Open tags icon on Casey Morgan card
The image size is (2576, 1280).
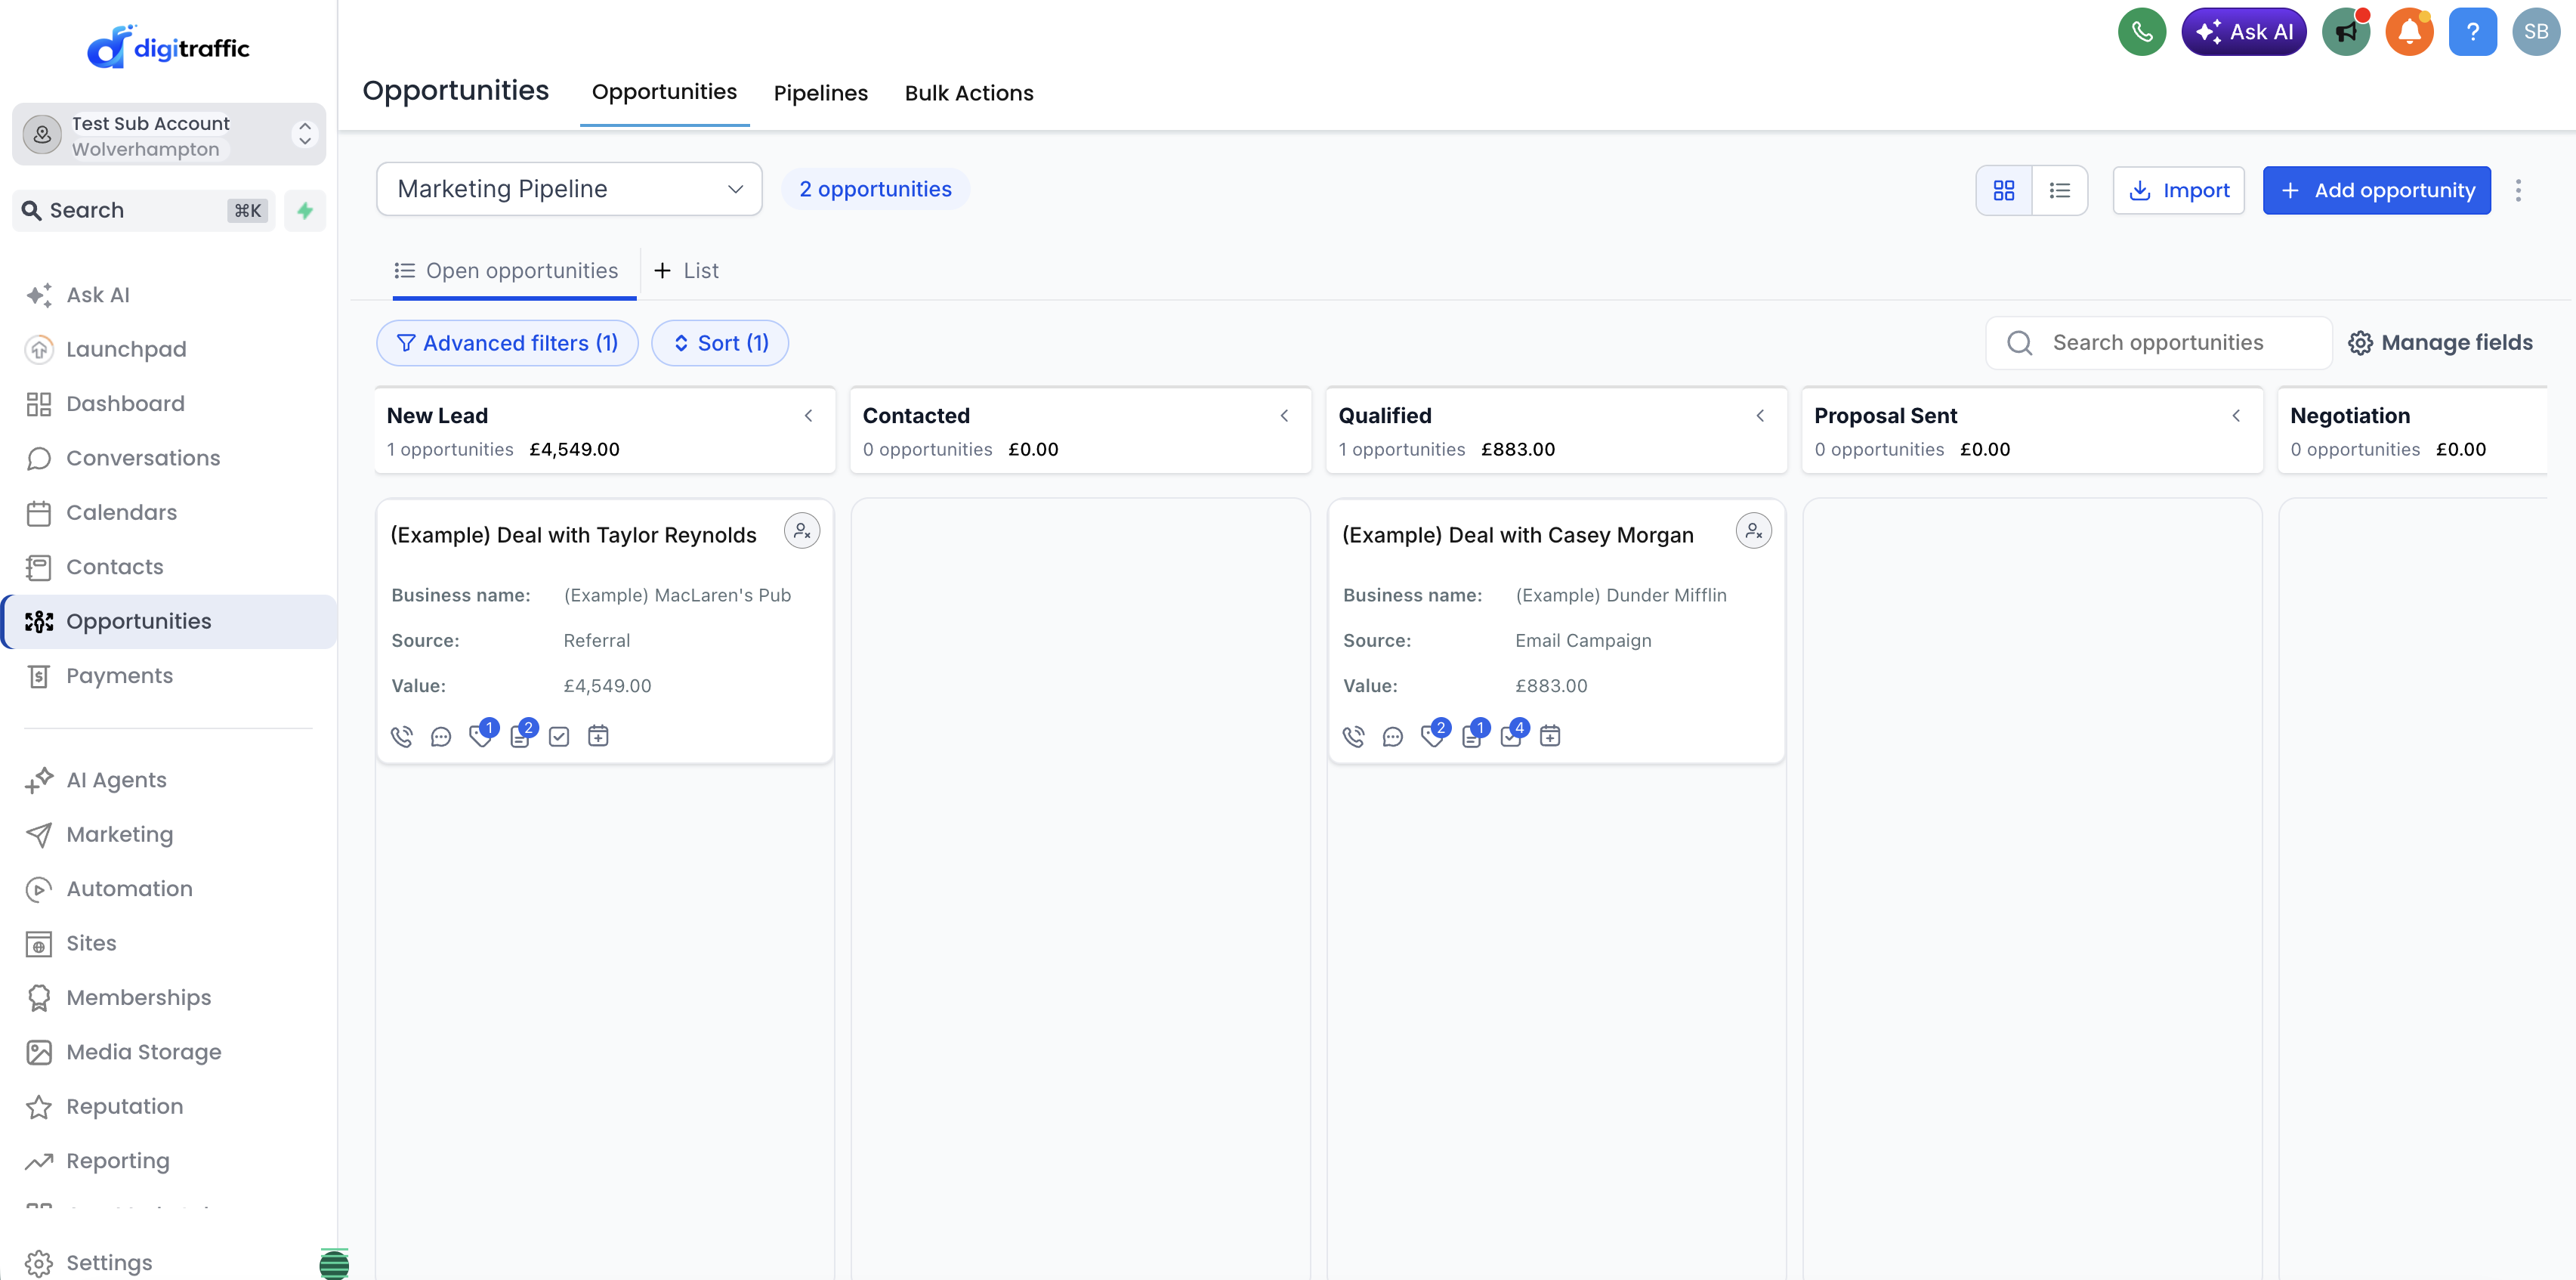[x=1433, y=736]
